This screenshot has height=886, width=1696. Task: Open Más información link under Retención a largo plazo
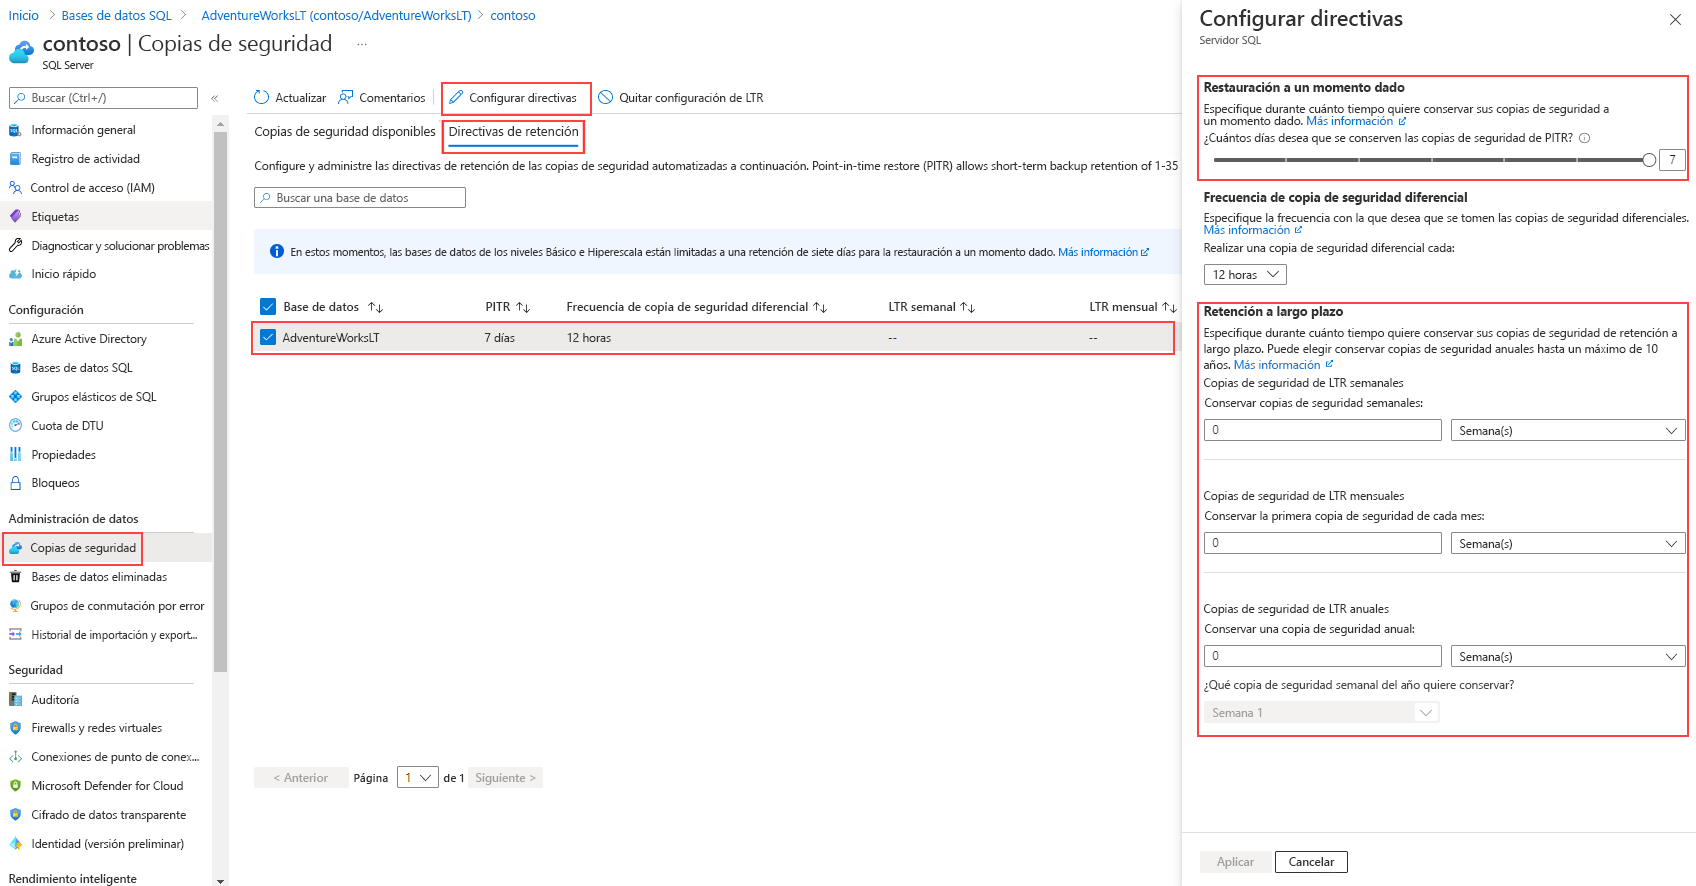click(x=1283, y=365)
